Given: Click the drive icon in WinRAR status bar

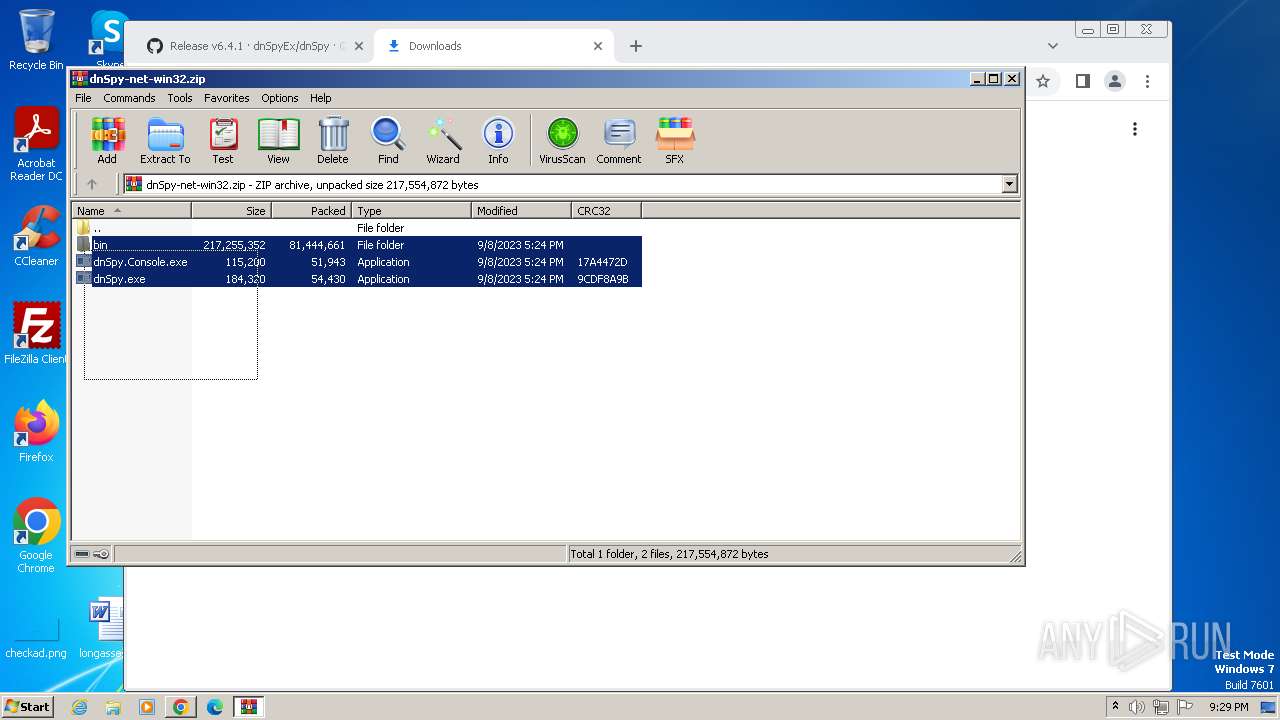Looking at the screenshot, I should point(82,554).
